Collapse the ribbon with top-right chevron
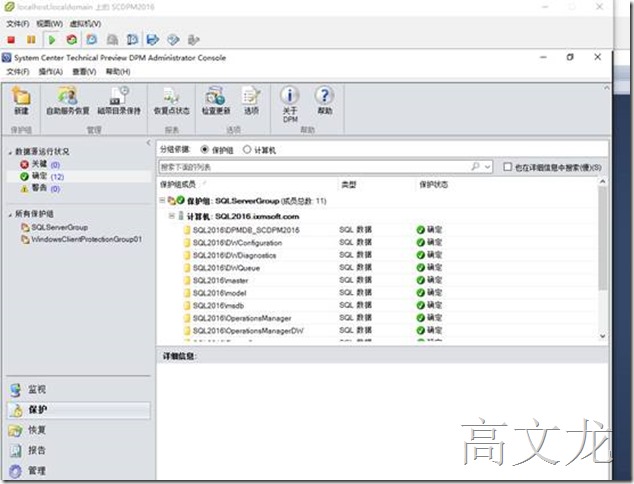 click(606, 88)
